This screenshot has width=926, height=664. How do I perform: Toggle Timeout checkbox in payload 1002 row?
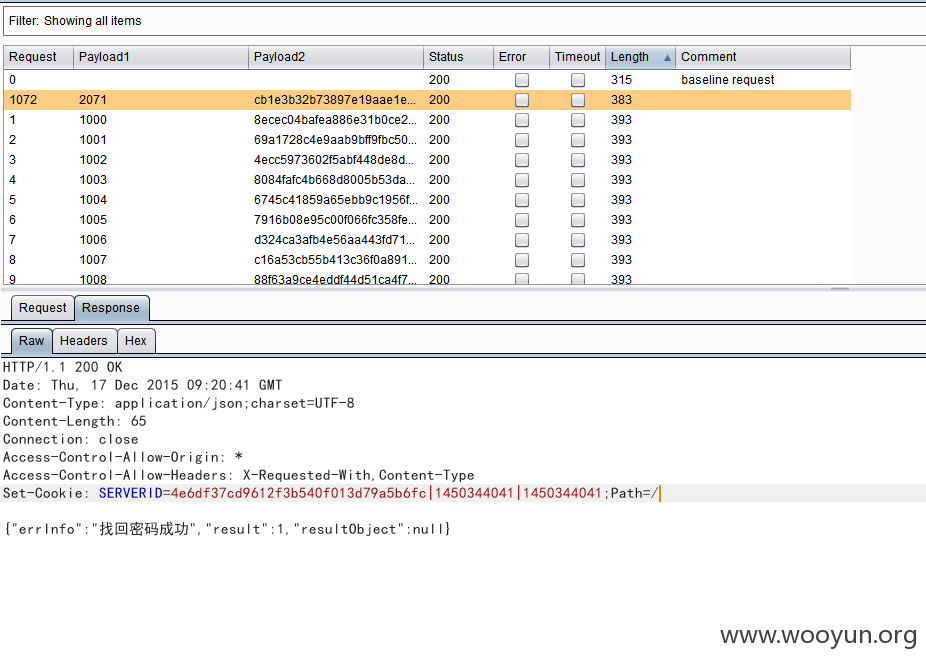click(578, 160)
